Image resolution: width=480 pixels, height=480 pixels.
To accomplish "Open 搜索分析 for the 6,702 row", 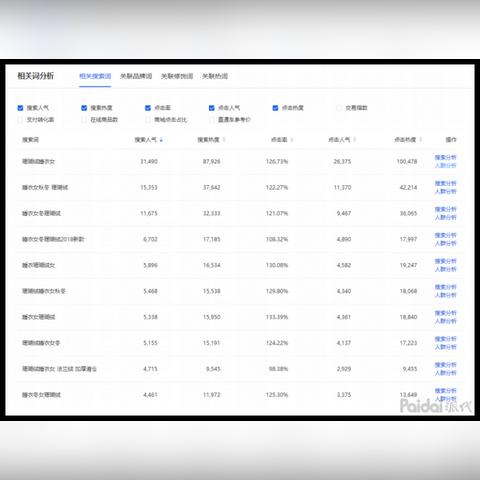I will point(445,235).
